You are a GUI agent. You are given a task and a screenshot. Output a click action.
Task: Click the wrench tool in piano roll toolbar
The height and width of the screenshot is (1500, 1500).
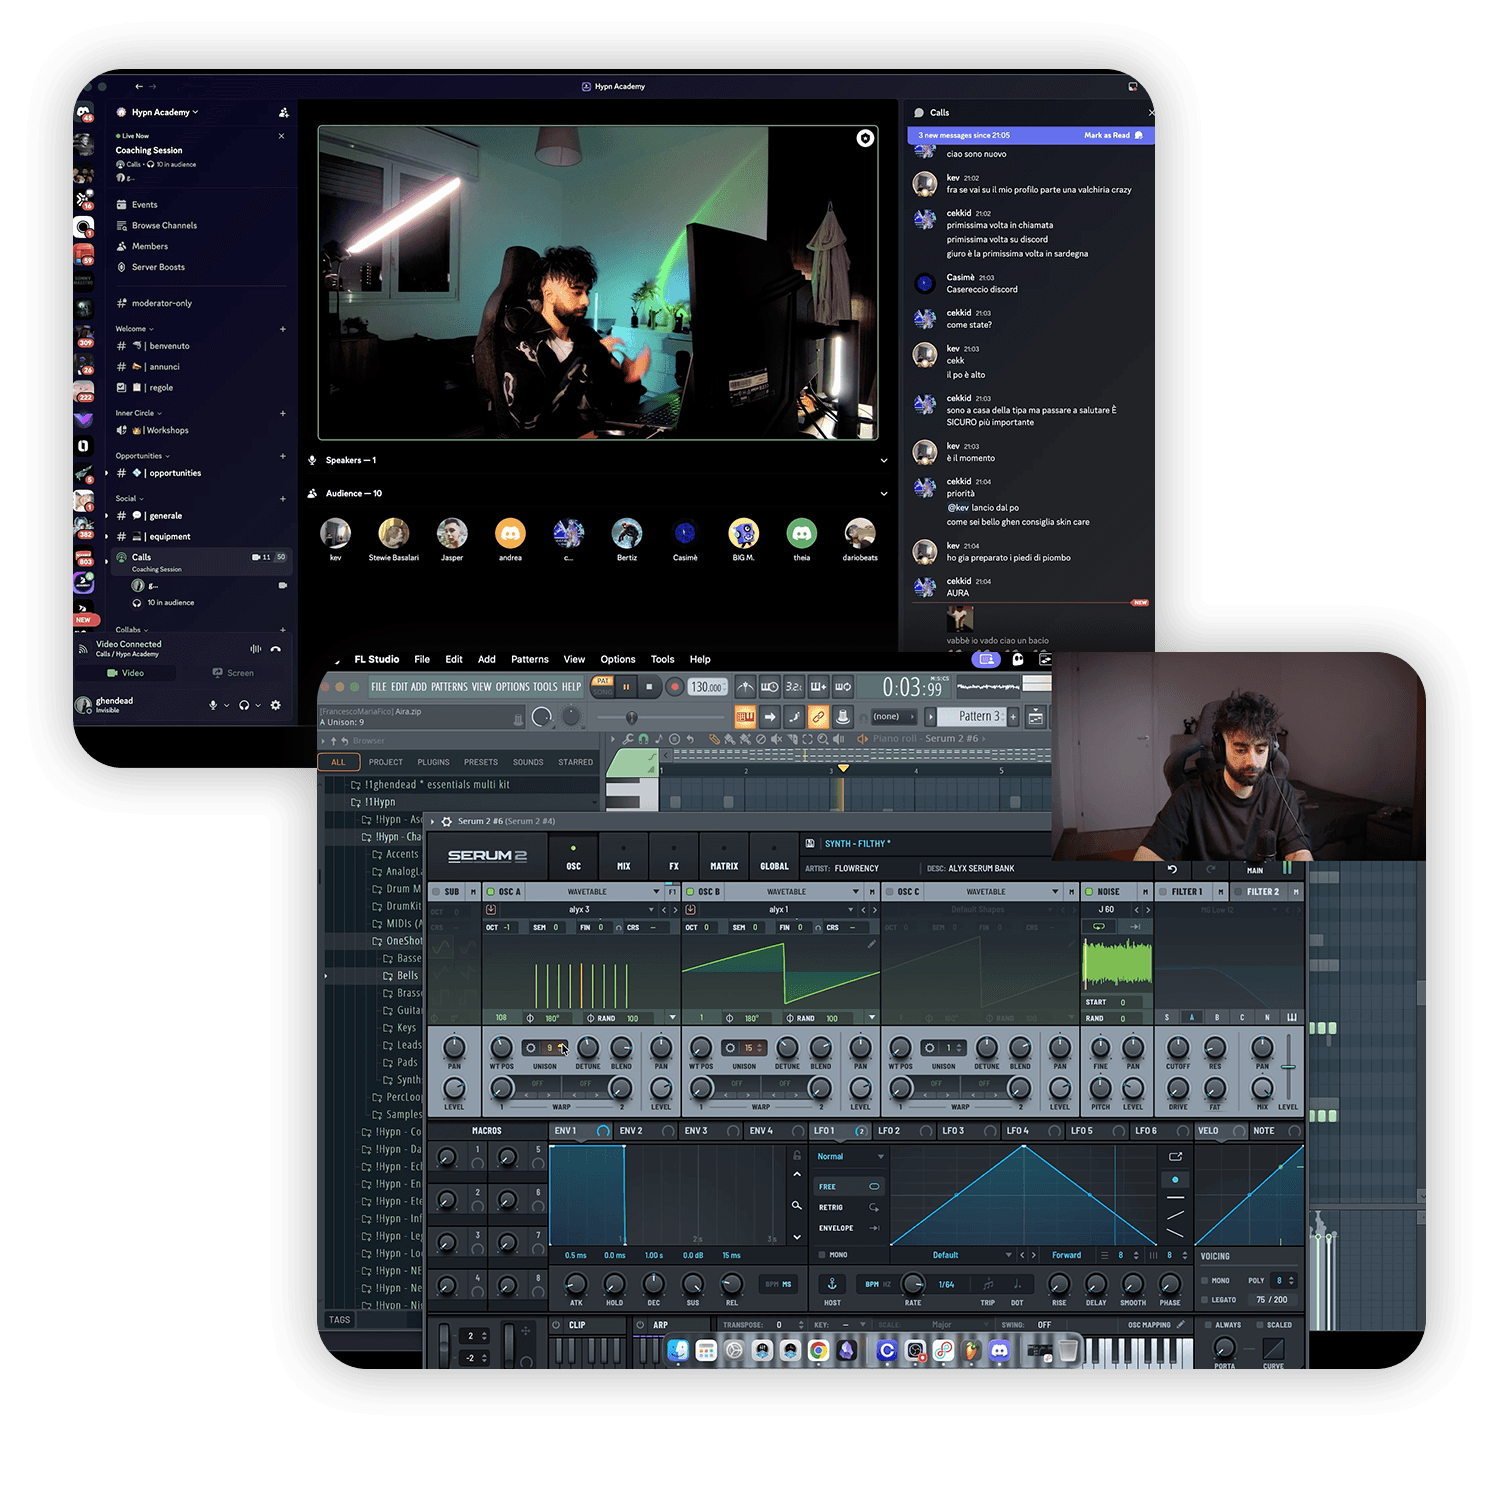(x=627, y=739)
